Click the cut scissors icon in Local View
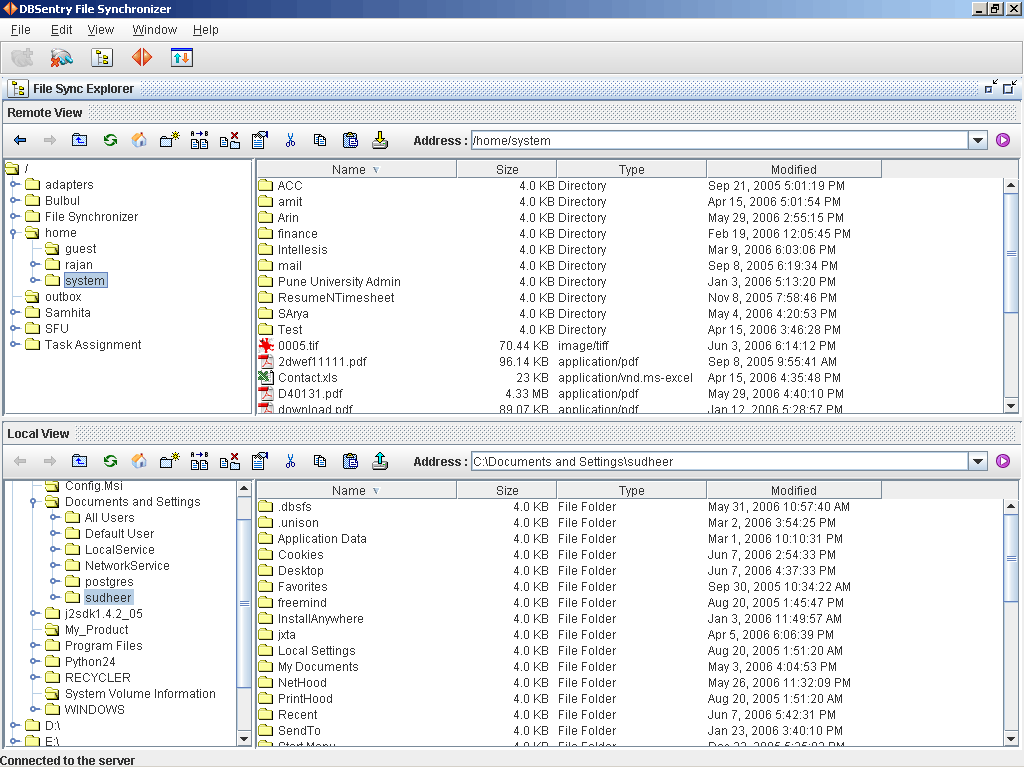 [290, 461]
